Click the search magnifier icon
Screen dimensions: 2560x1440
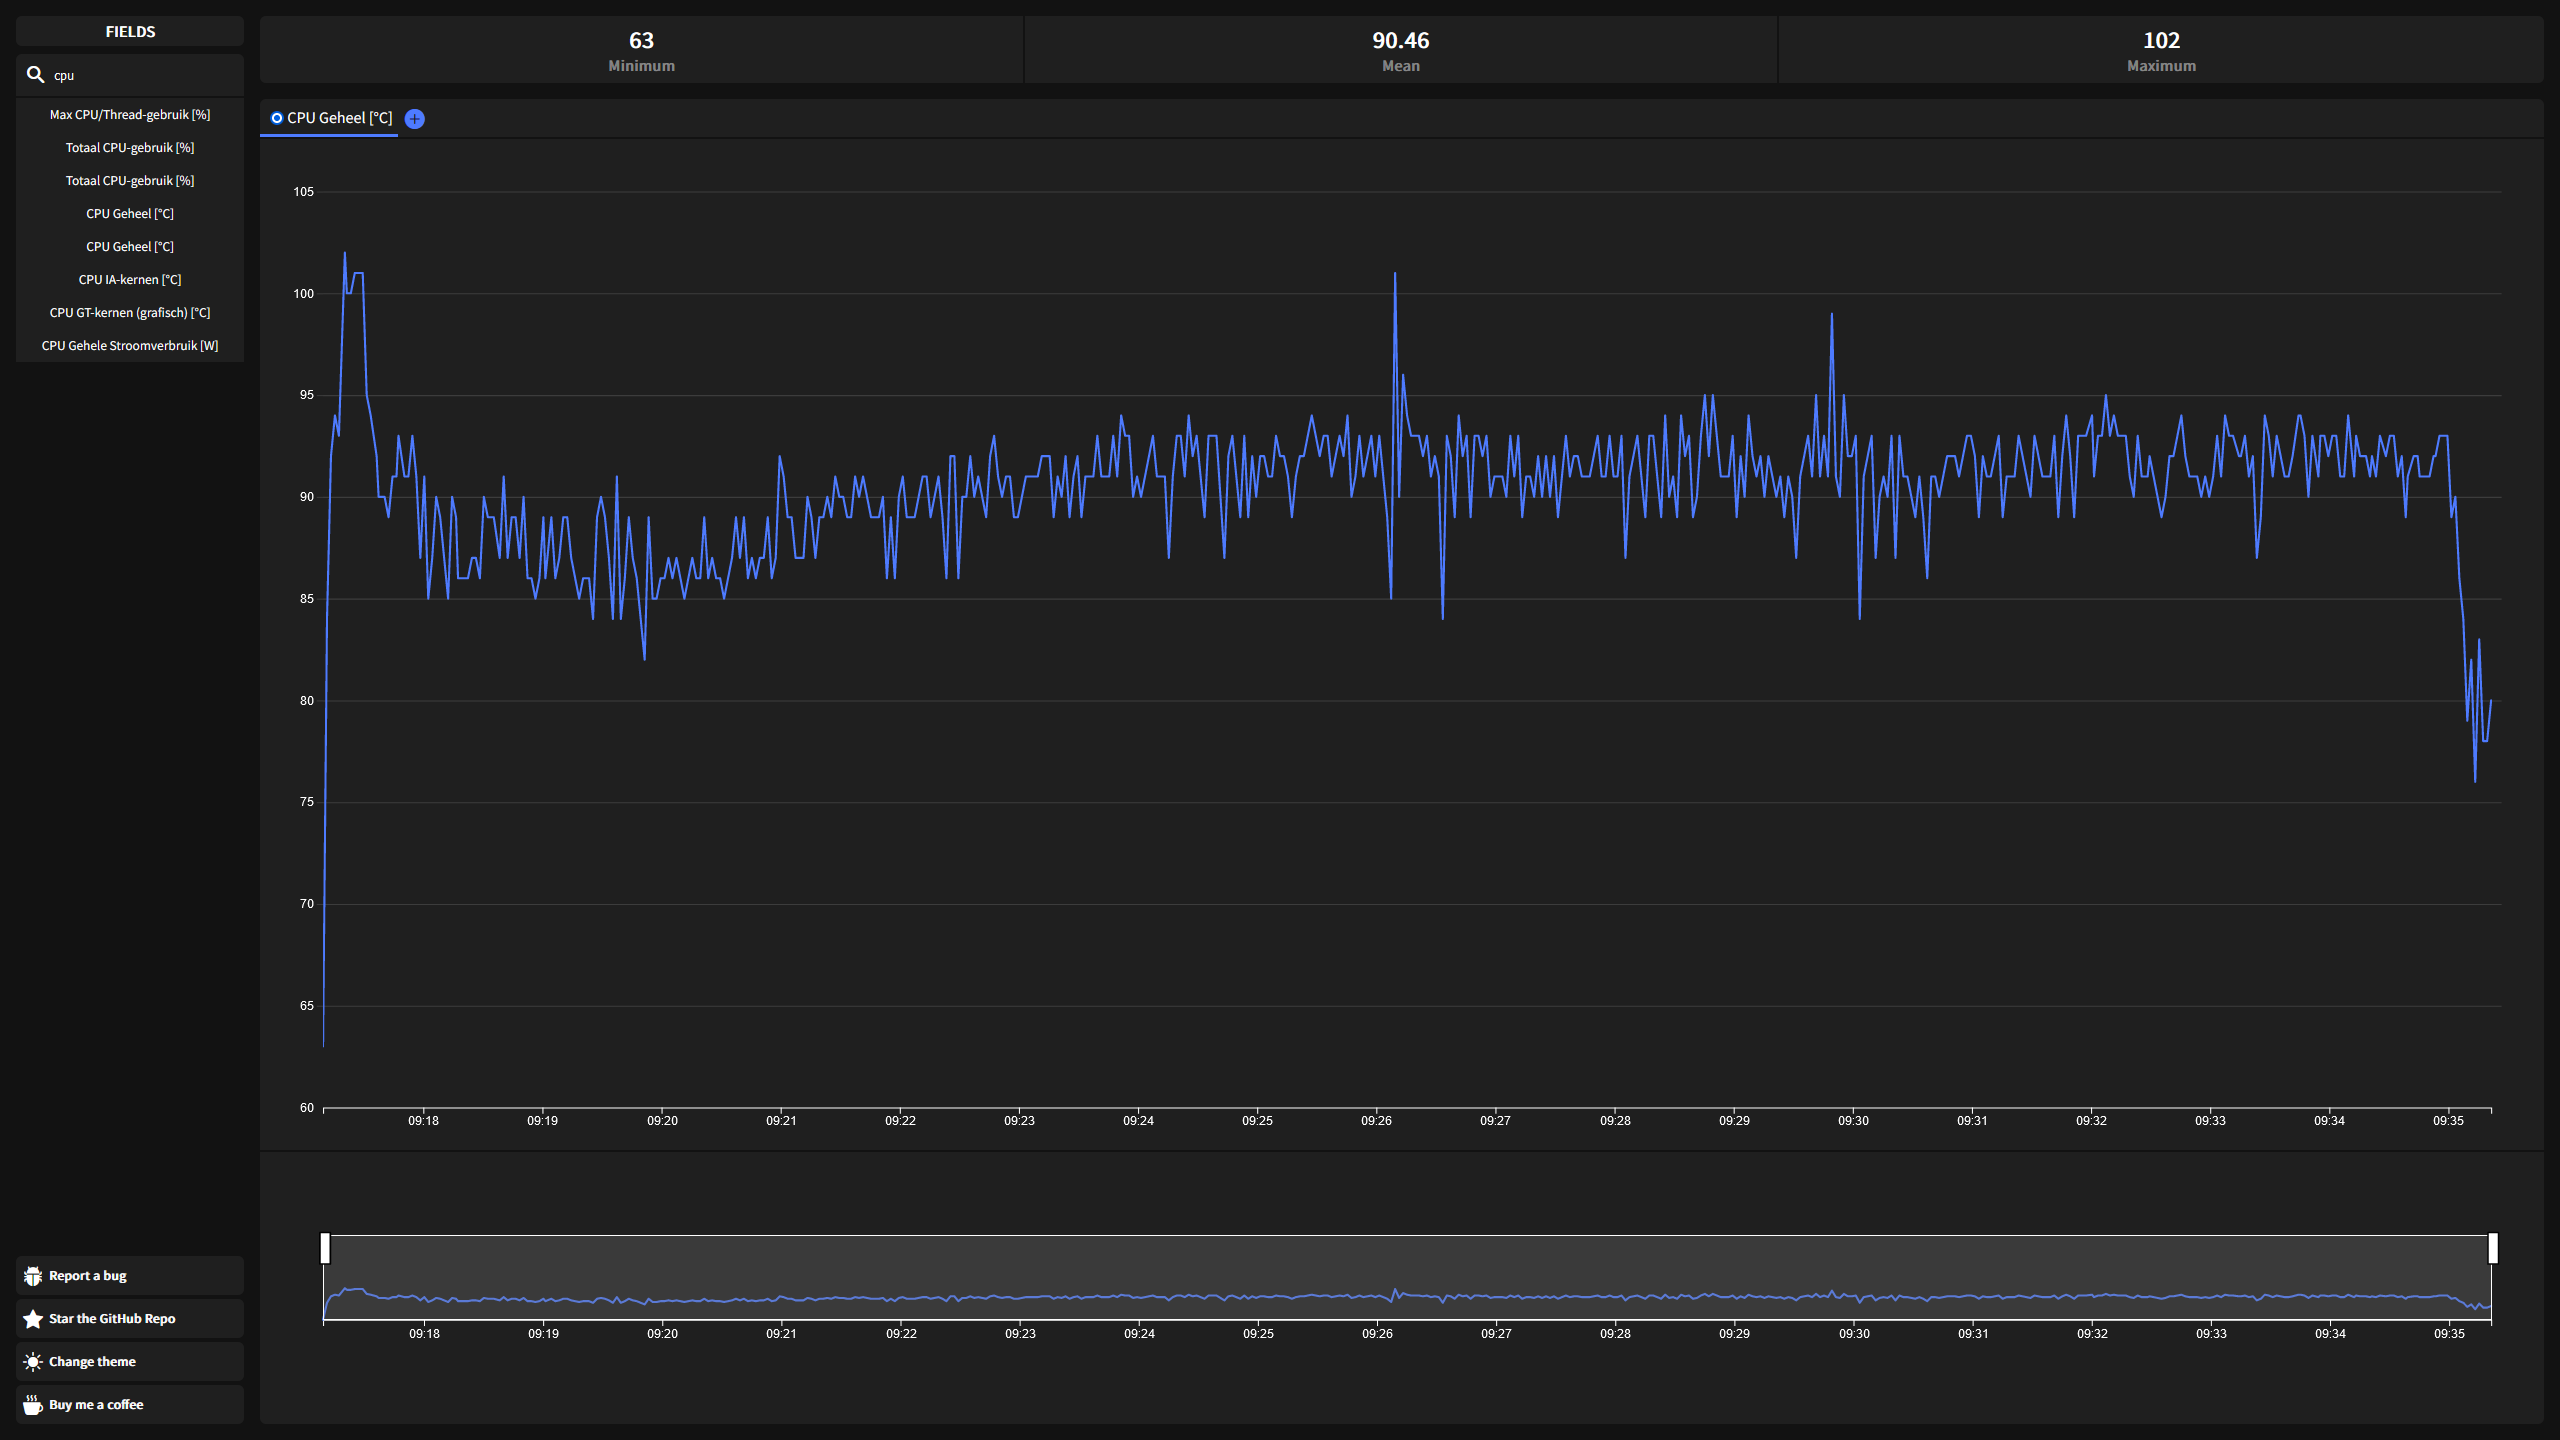point(35,75)
